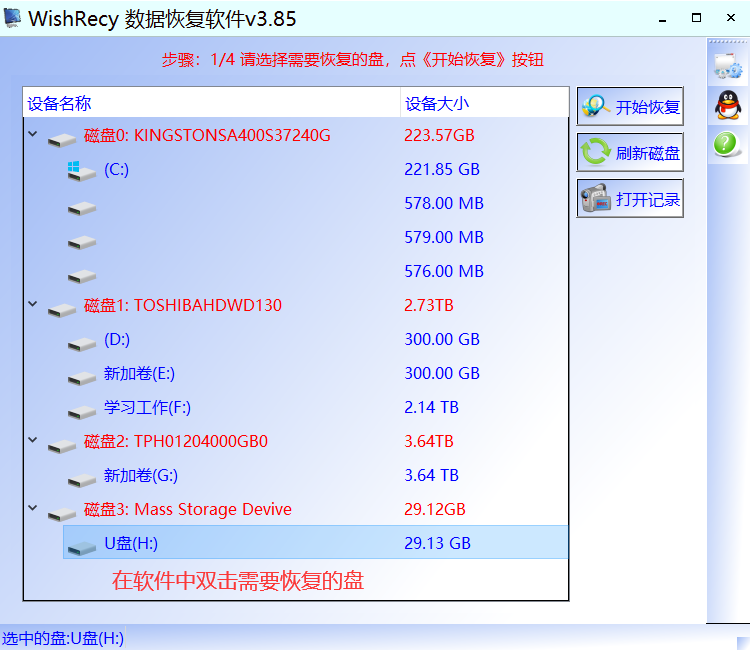This screenshot has width=750, height=650.
Task: Click the QQ penguin contact icon
Action: pyautogui.click(x=728, y=105)
